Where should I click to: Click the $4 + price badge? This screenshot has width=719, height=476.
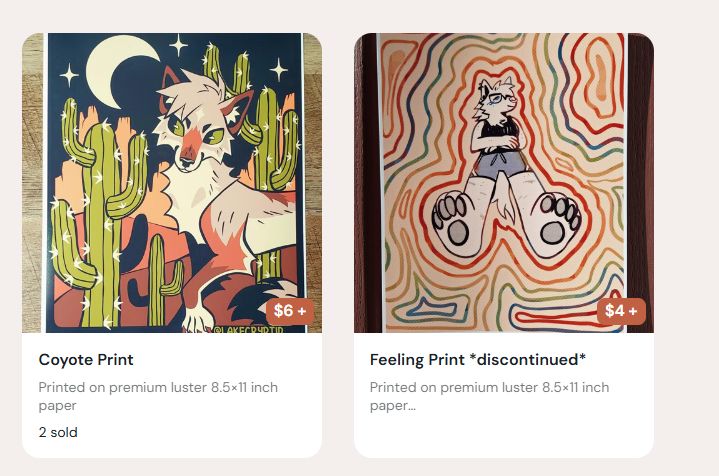tap(621, 311)
